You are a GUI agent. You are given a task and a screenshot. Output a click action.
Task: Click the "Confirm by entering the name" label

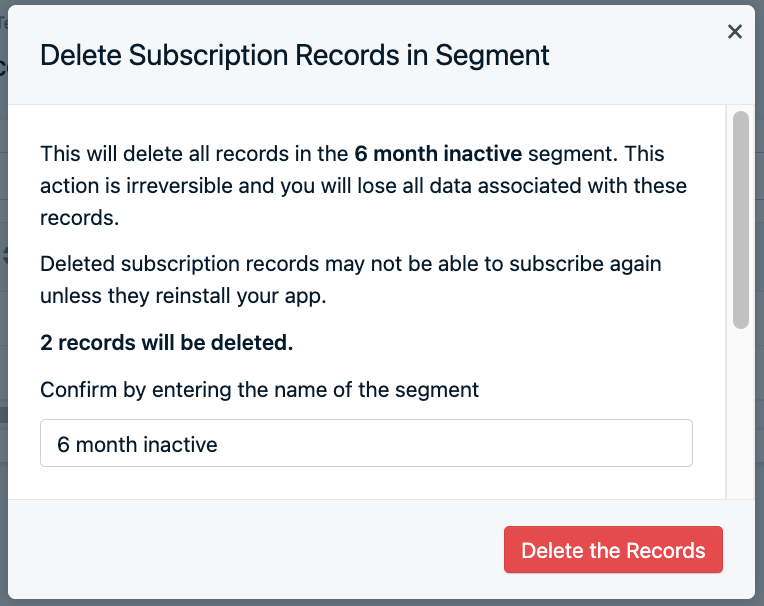click(260, 389)
